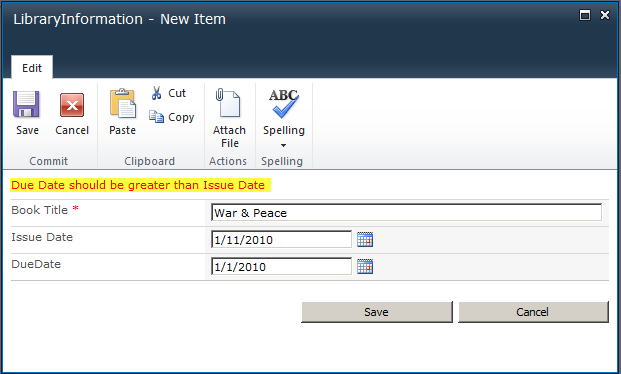Viewport: 621px width, 374px height.
Task: Copy selection using the Copy icon
Action: coord(156,117)
